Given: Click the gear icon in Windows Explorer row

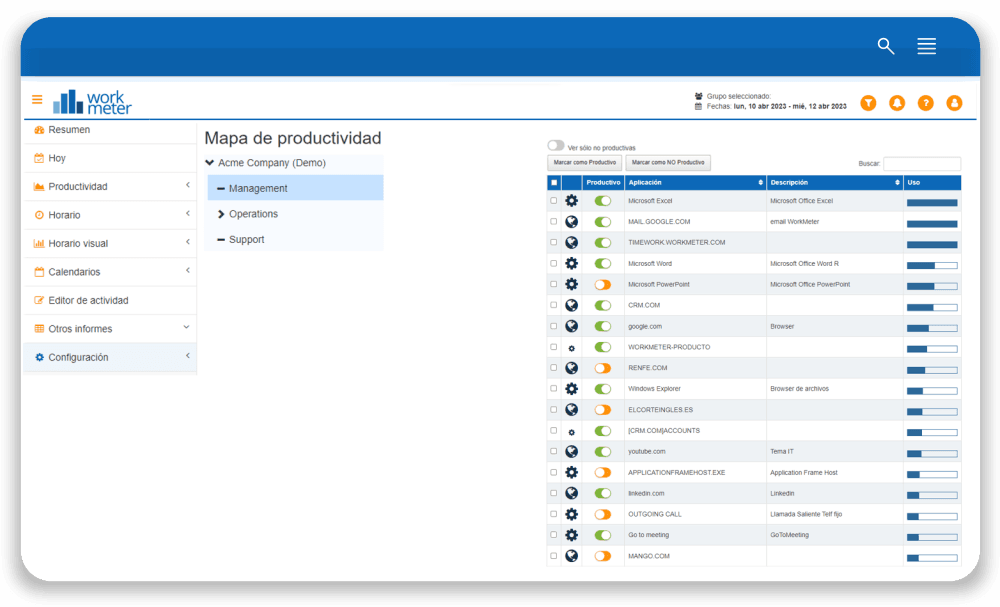Looking at the screenshot, I should click(x=571, y=389).
